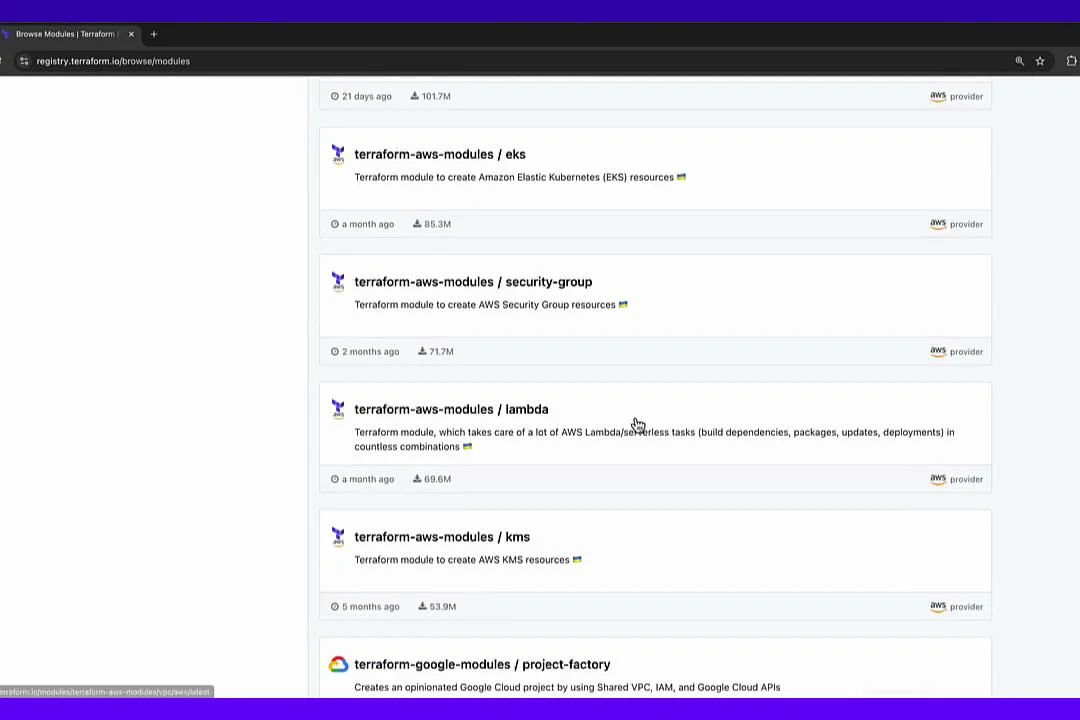Click the AWS provider badge on the lambda card
This screenshot has width=1080, height=720.
click(x=956, y=479)
